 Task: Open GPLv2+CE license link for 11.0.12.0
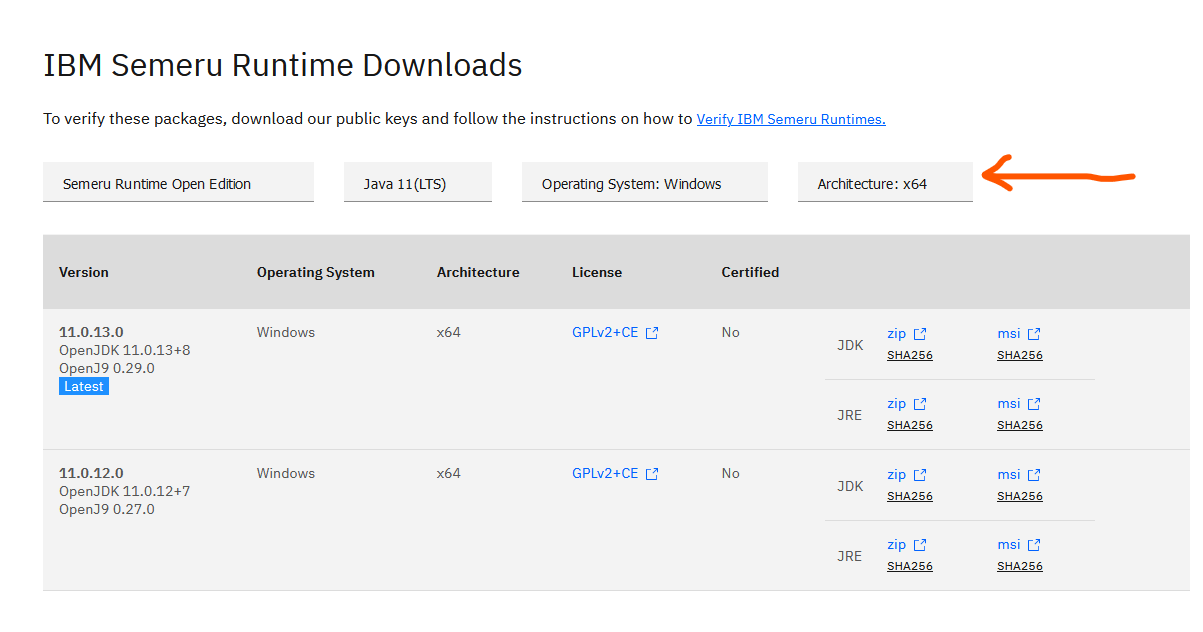pyautogui.click(x=605, y=474)
